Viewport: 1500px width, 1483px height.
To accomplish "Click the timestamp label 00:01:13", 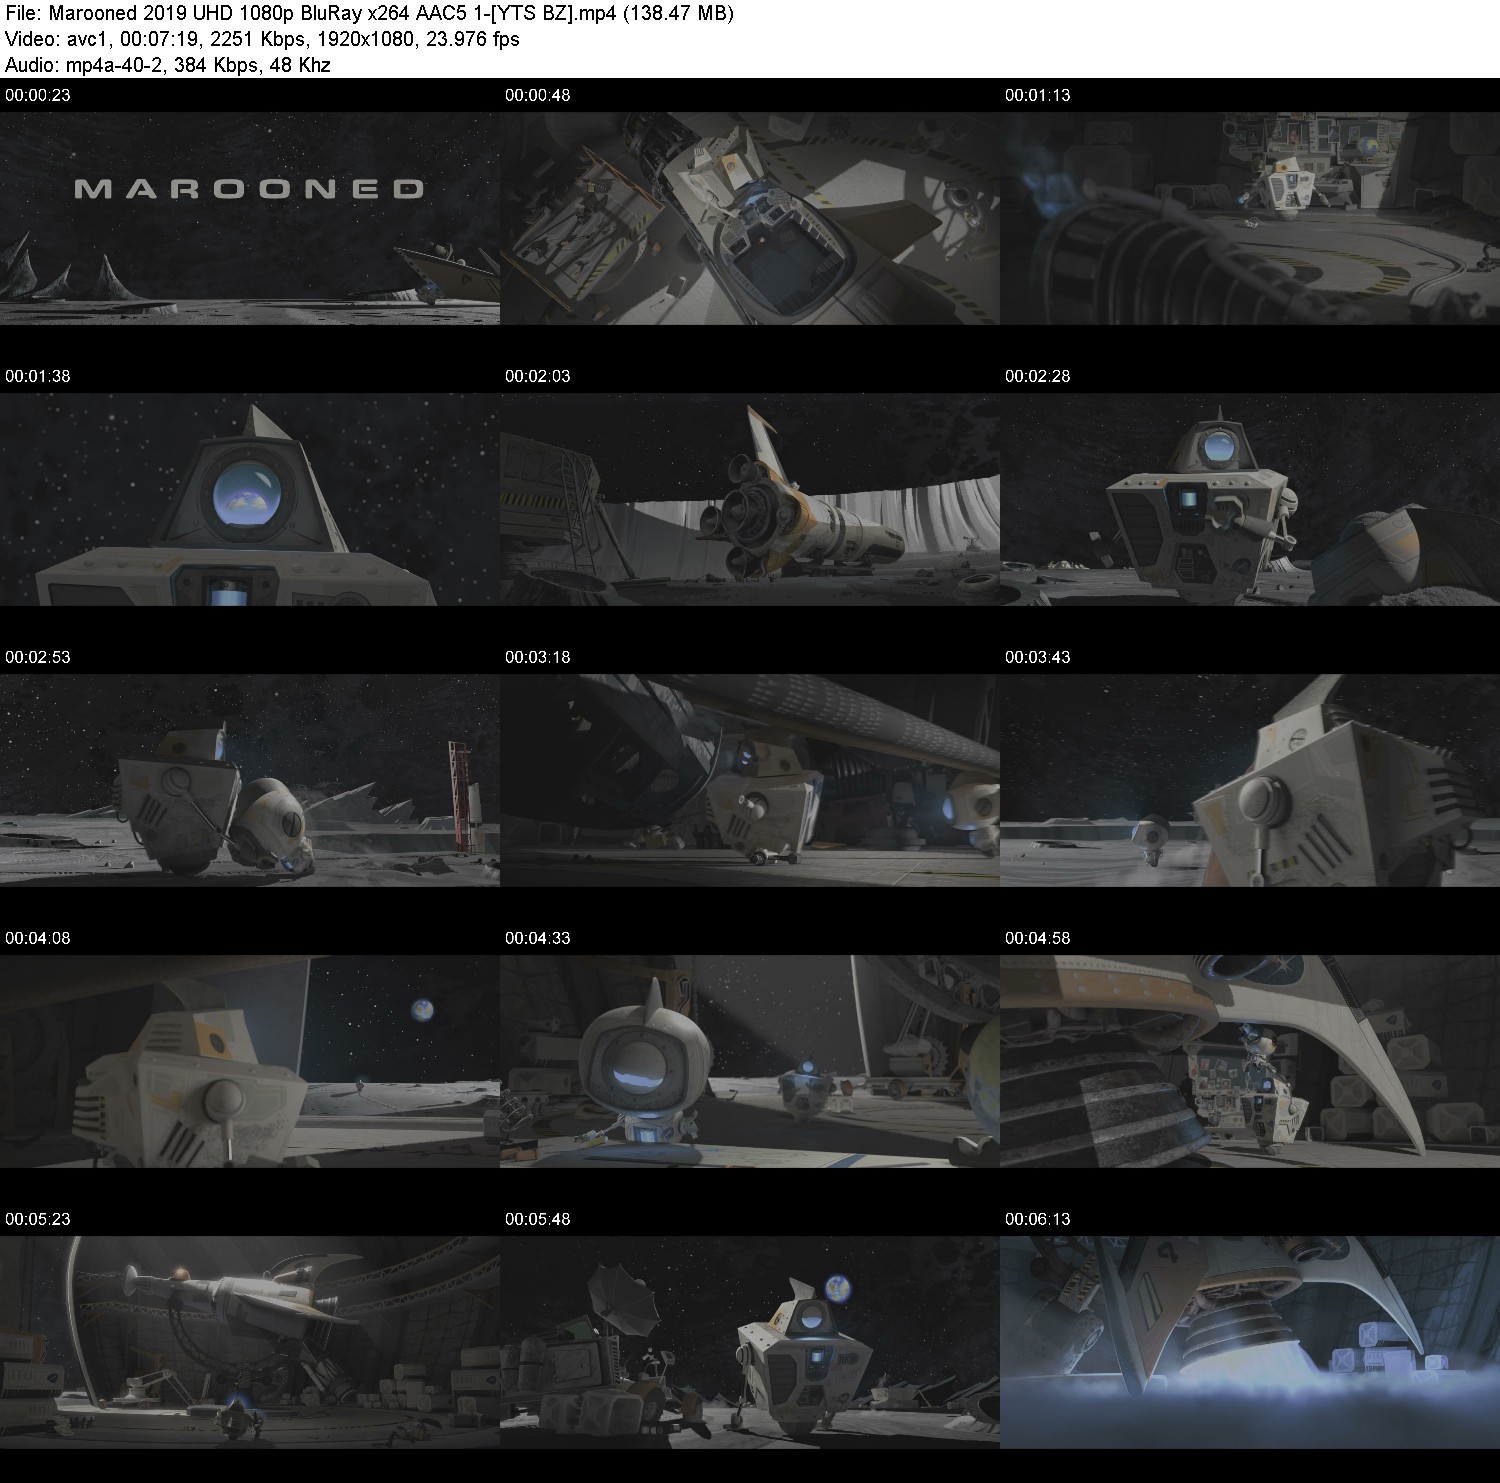I will [x=1038, y=95].
